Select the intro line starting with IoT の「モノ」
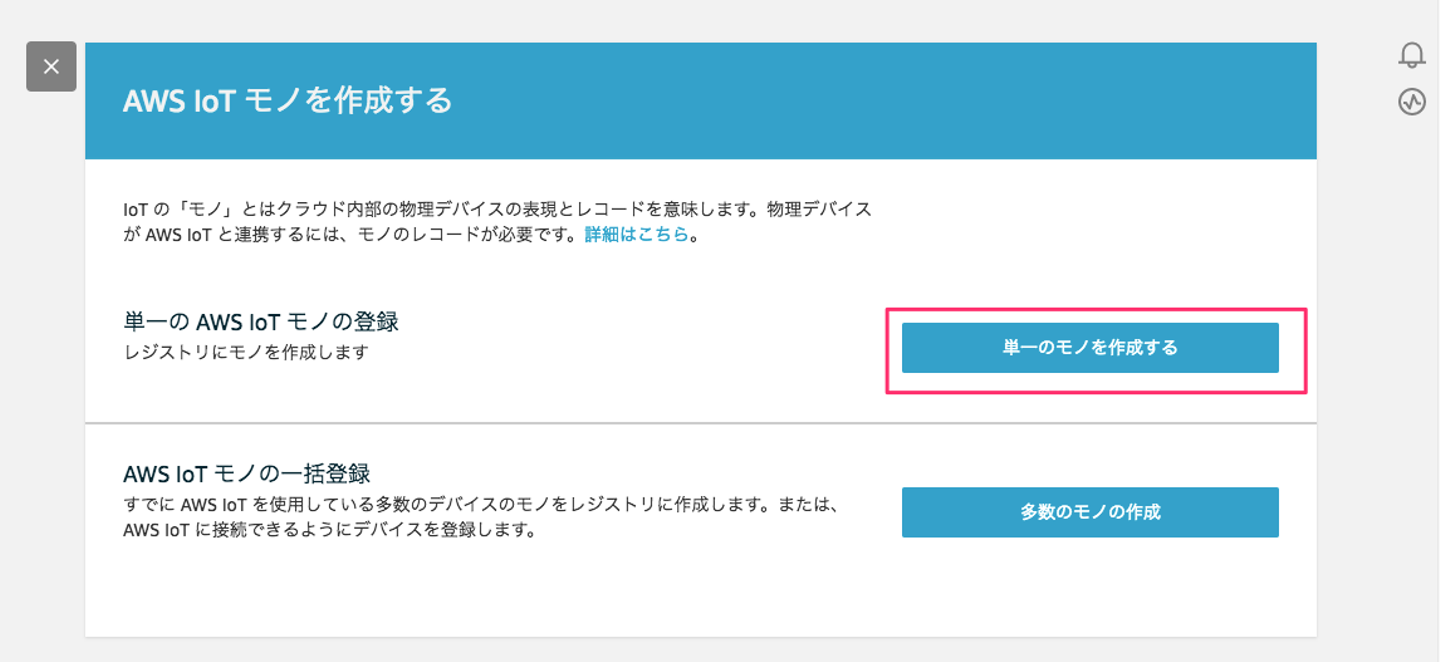Viewport: 1440px width, 662px height. click(x=497, y=210)
